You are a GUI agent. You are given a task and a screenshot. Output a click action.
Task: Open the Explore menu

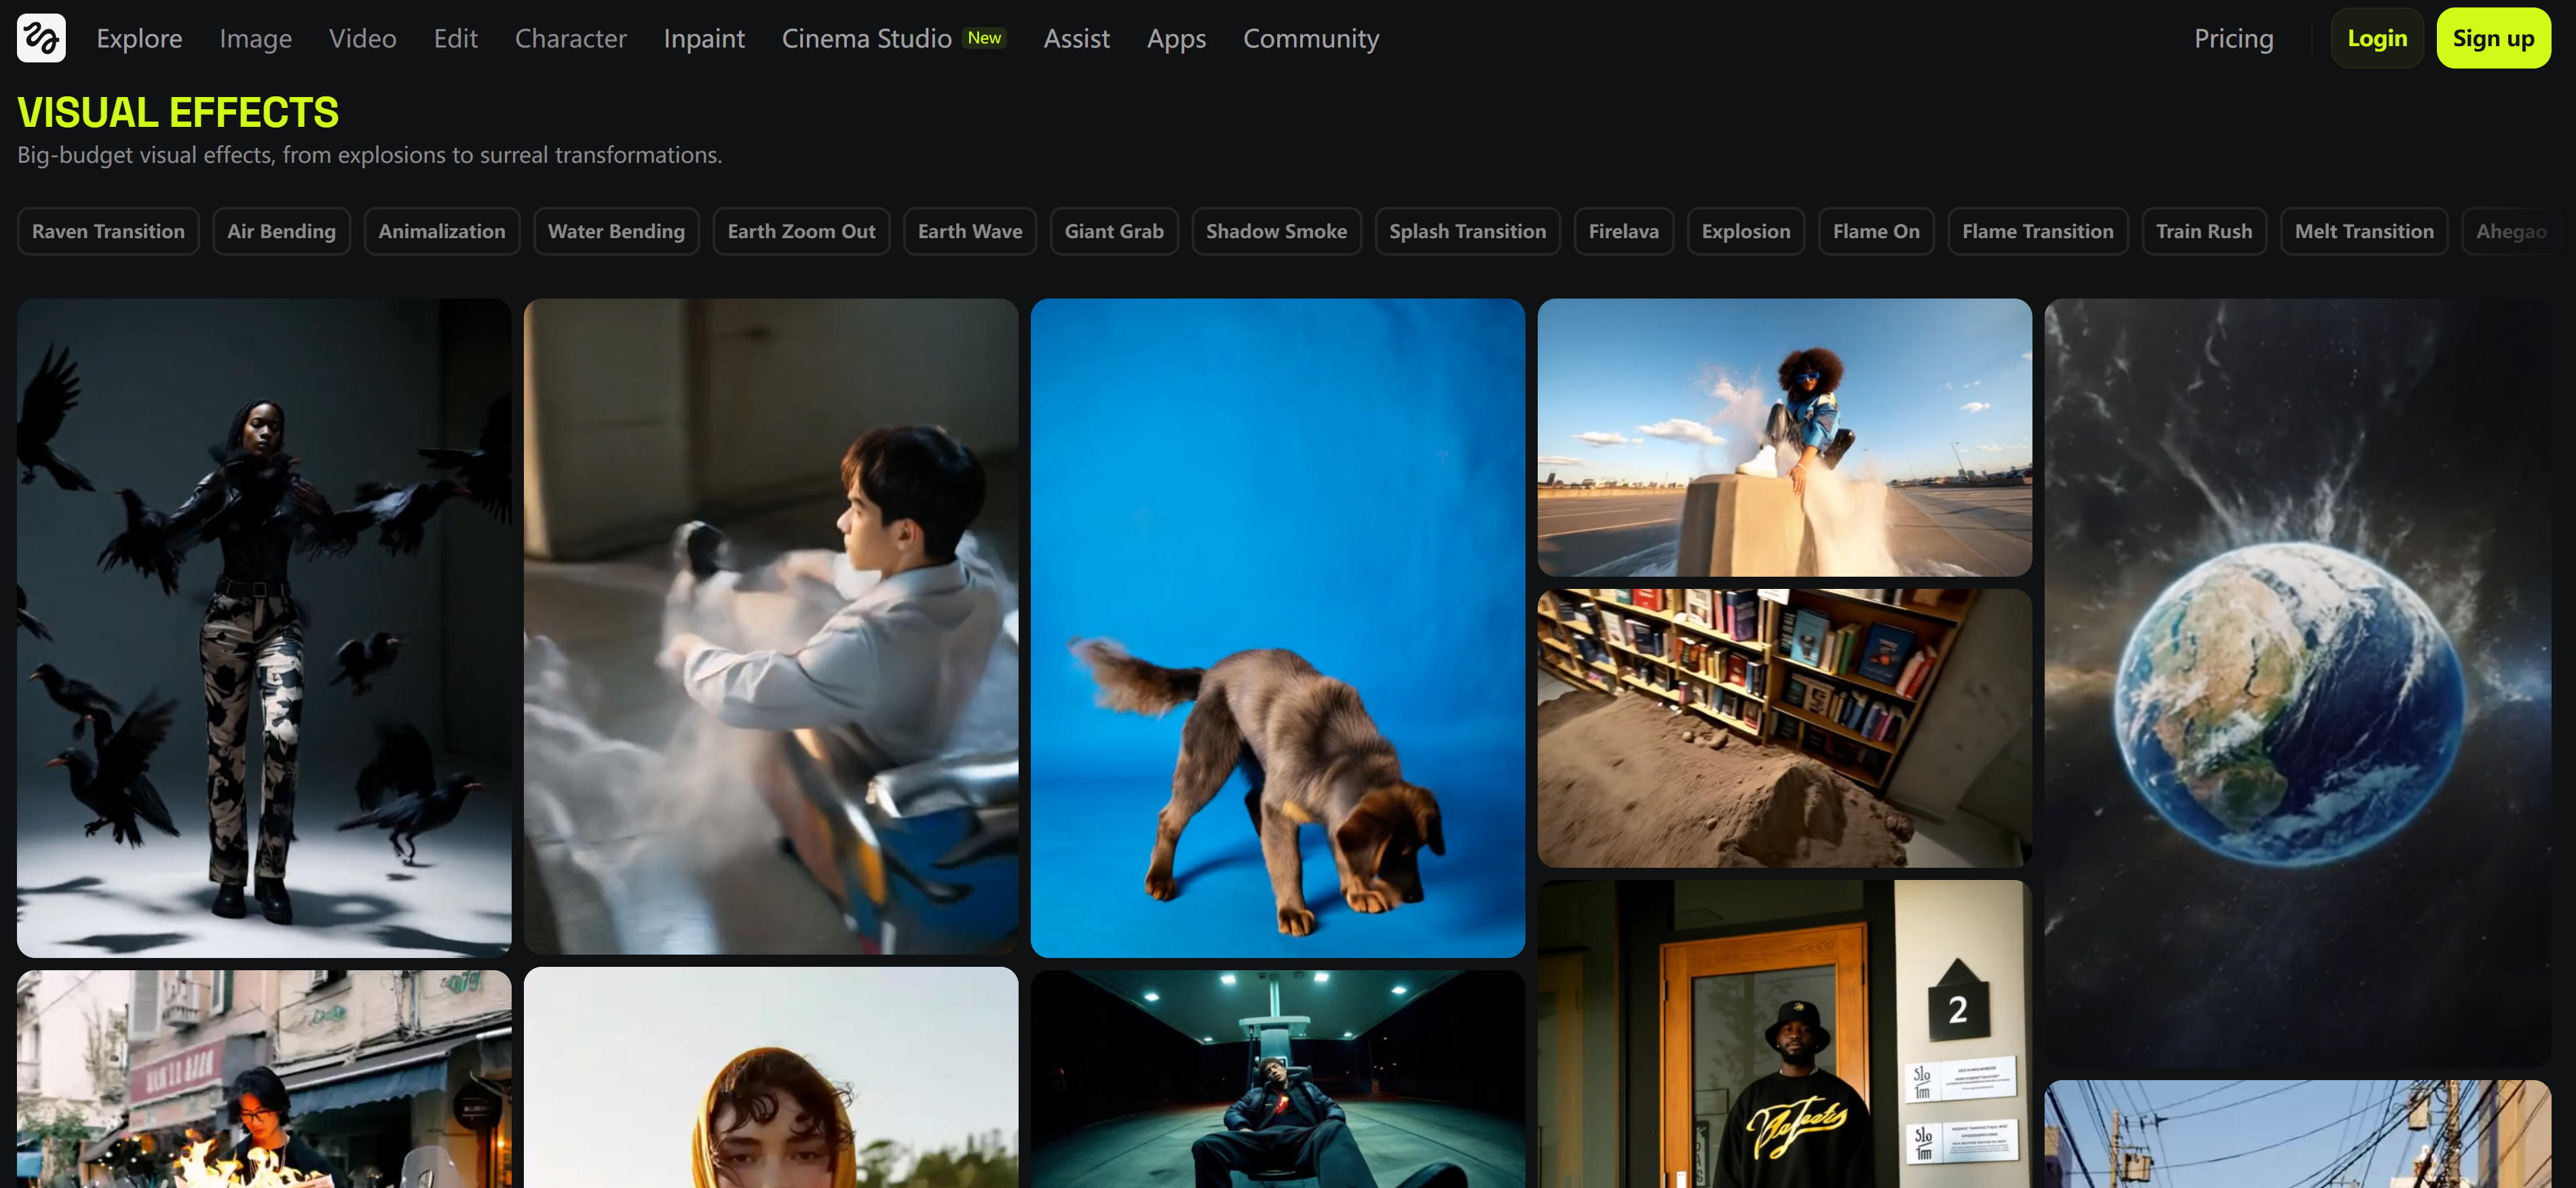[139, 38]
